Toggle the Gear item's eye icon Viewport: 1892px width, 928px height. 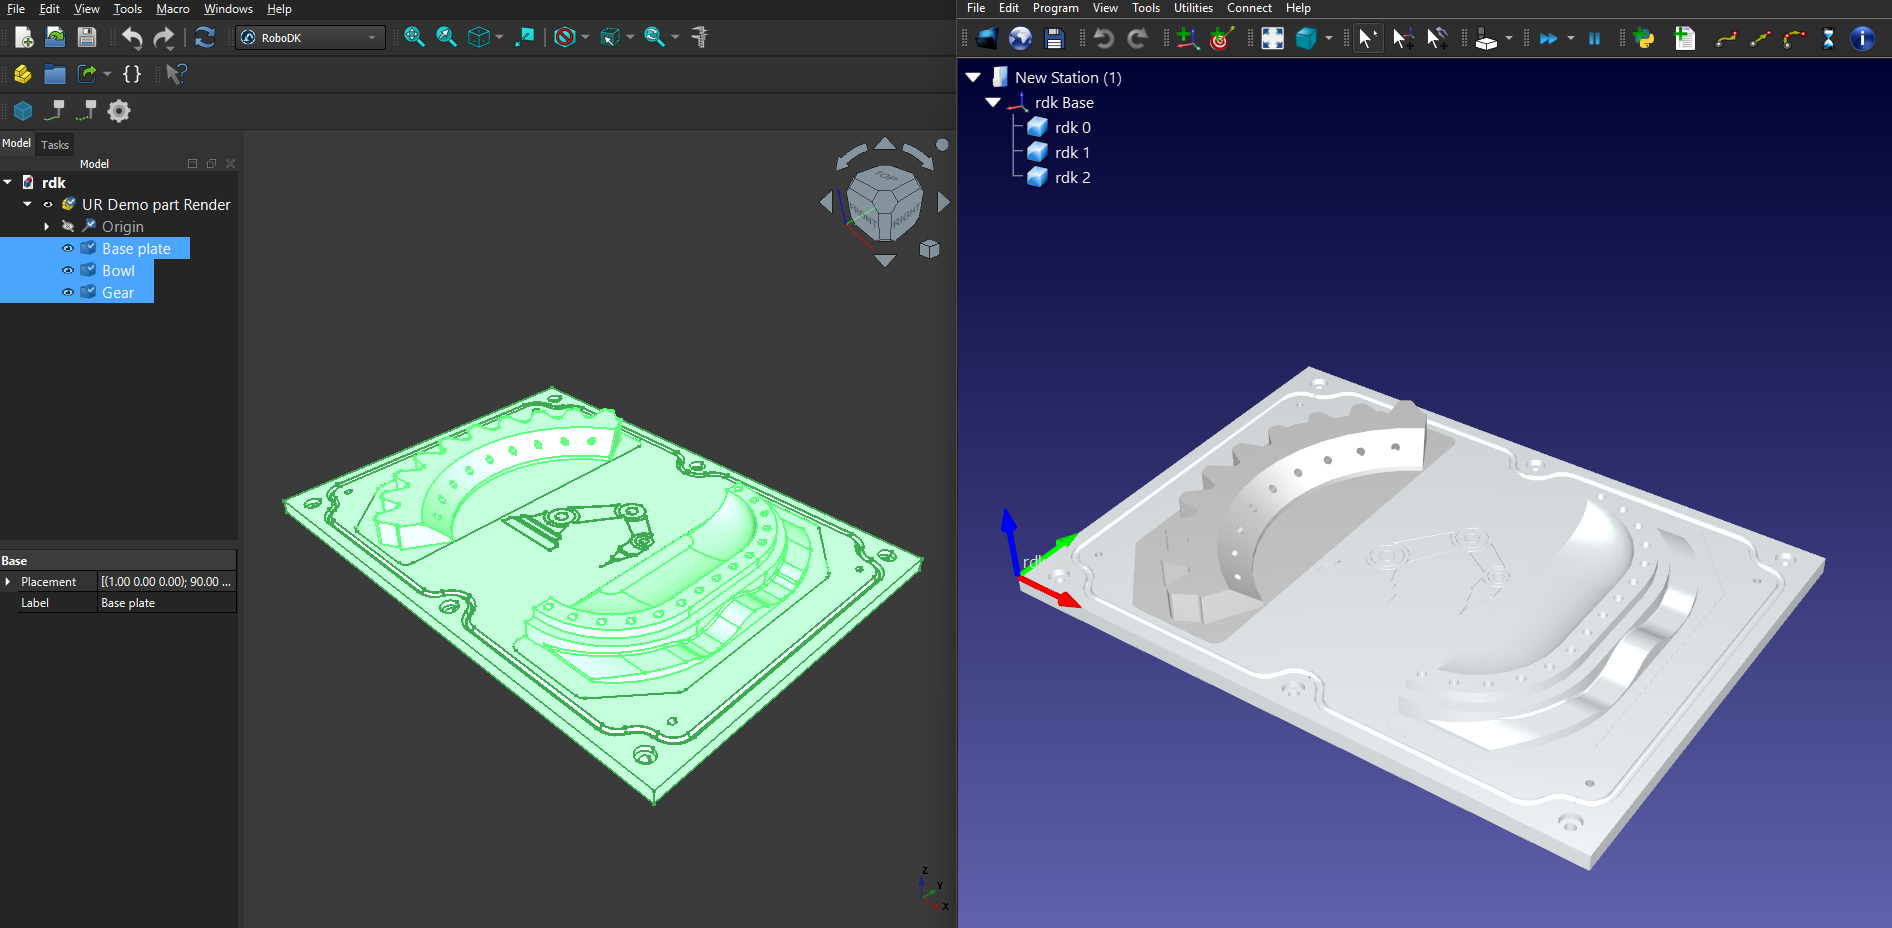(67, 292)
